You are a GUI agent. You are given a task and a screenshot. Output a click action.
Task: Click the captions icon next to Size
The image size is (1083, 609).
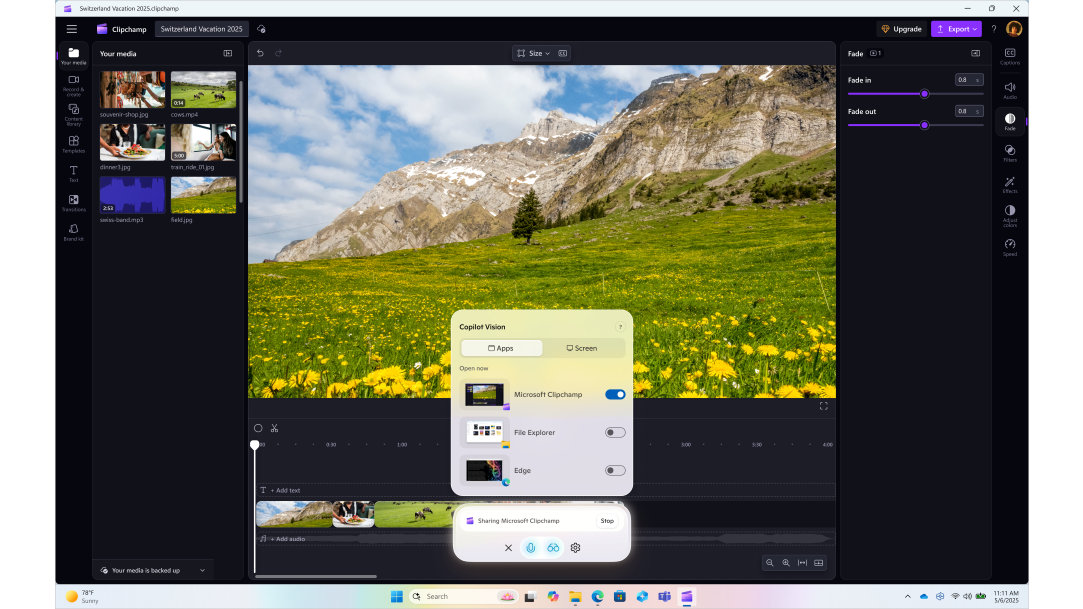[563, 53]
